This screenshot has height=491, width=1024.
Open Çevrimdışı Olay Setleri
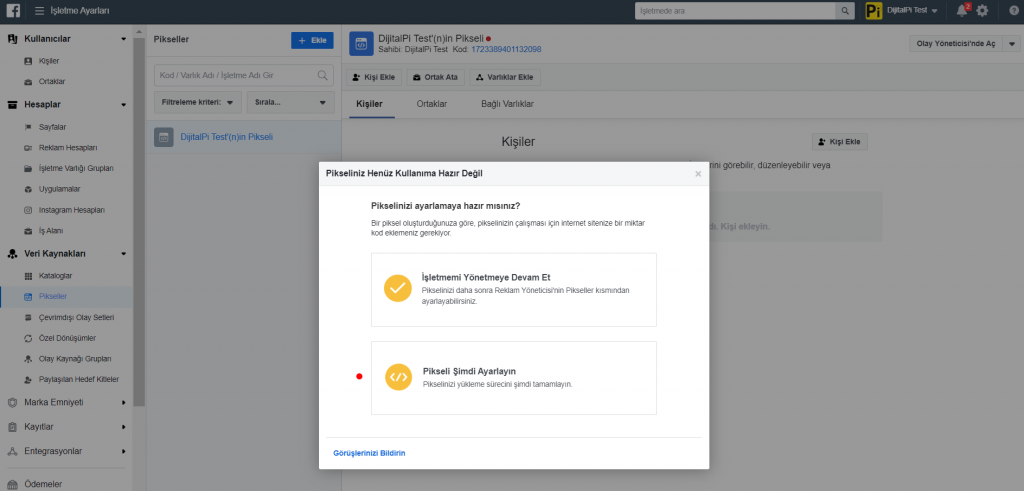coord(76,317)
